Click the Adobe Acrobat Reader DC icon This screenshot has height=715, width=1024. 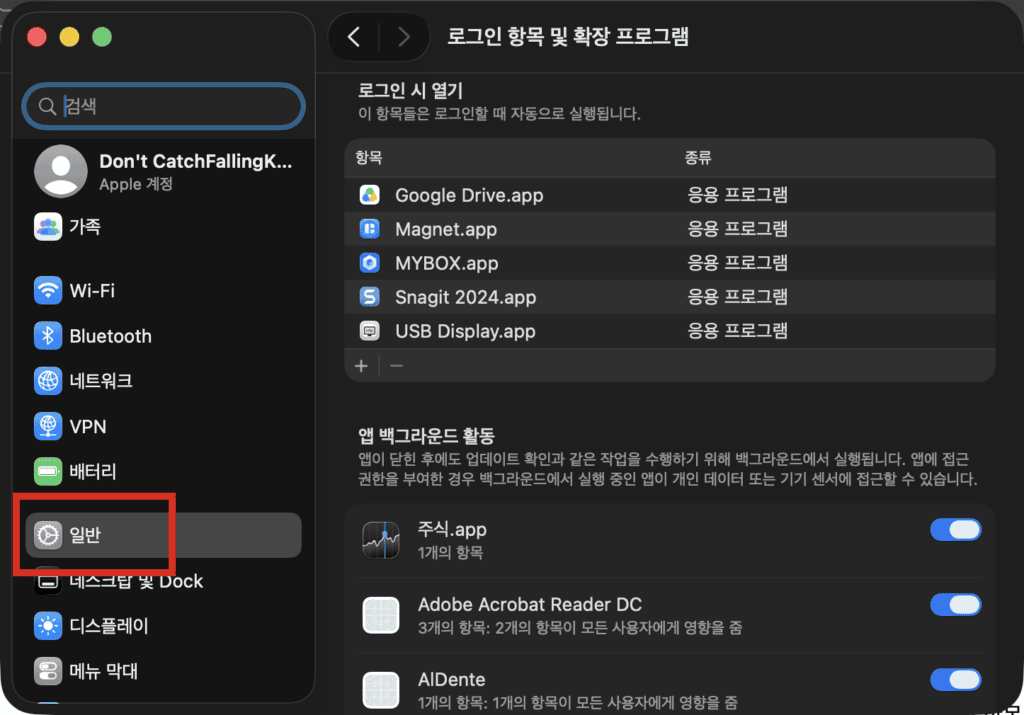[381, 615]
